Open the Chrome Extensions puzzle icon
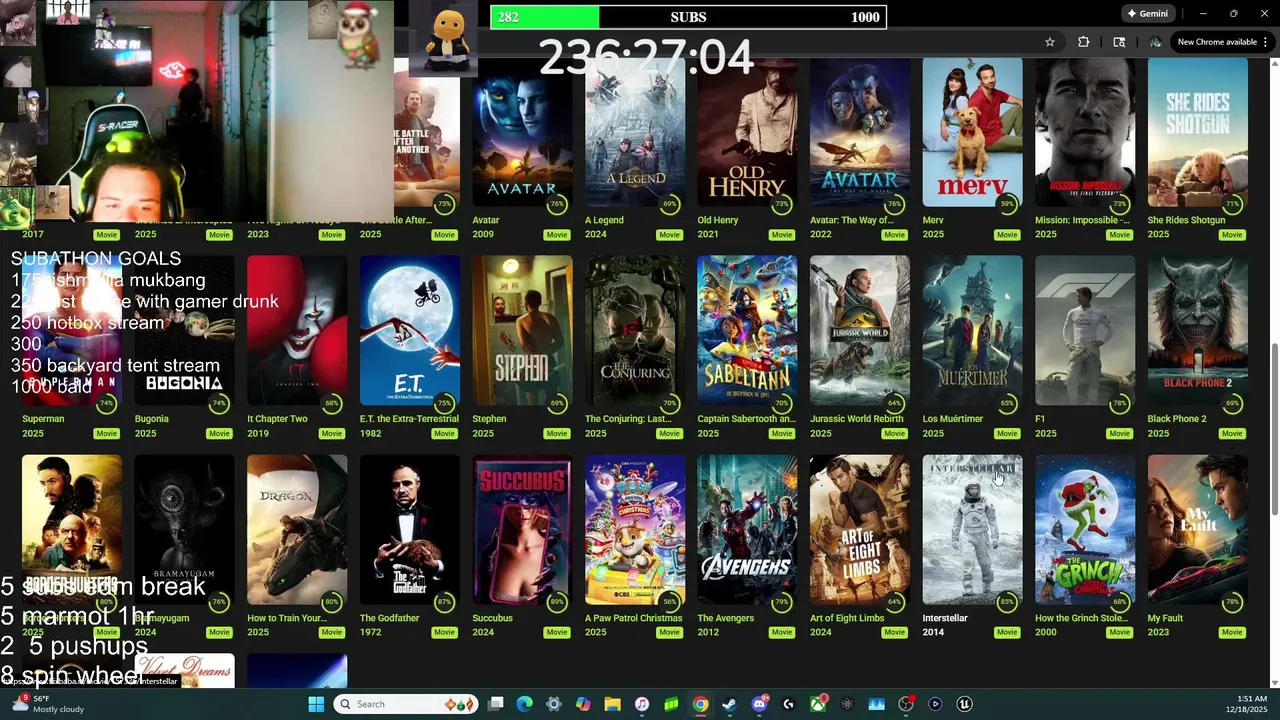The image size is (1280, 720). (x=1083, y=42)
